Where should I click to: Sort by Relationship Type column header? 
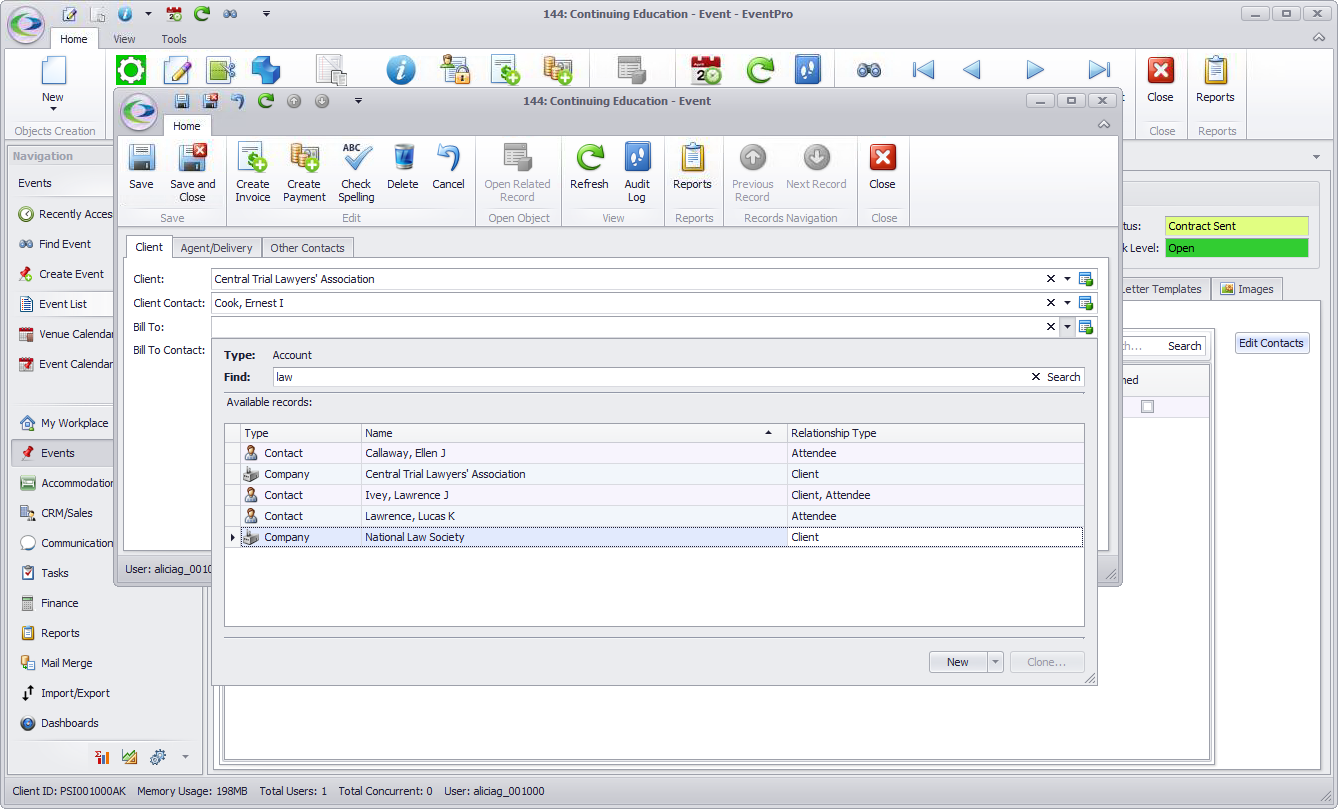coord(935,433)
